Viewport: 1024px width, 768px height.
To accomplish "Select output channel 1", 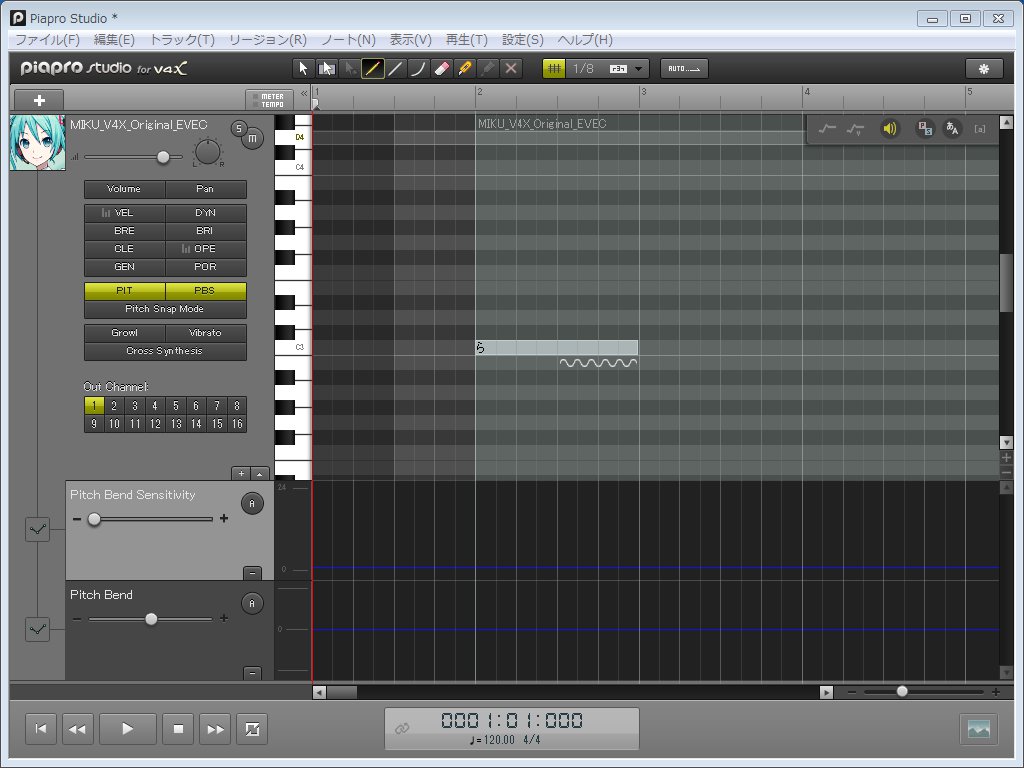I will [94, 406].
